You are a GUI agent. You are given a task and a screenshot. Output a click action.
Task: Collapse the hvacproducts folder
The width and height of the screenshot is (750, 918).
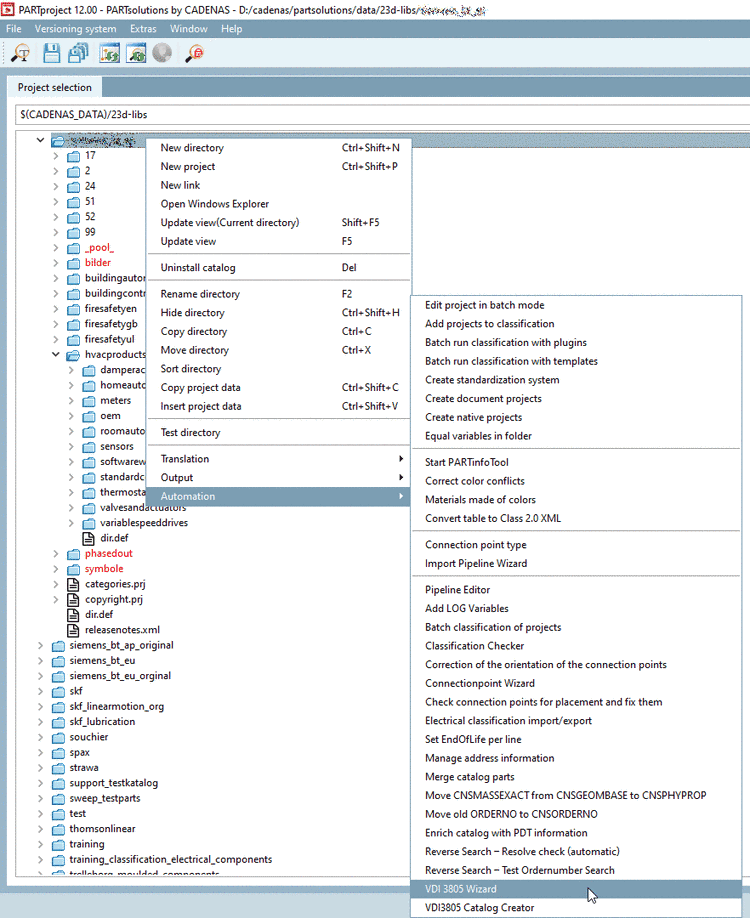56,354
